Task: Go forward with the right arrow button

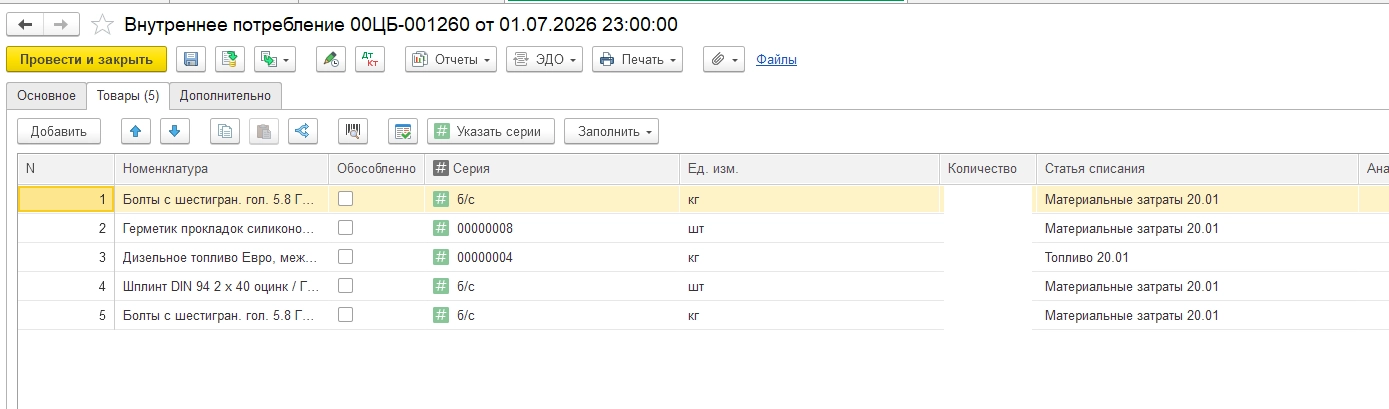Action: coord(61,24)
